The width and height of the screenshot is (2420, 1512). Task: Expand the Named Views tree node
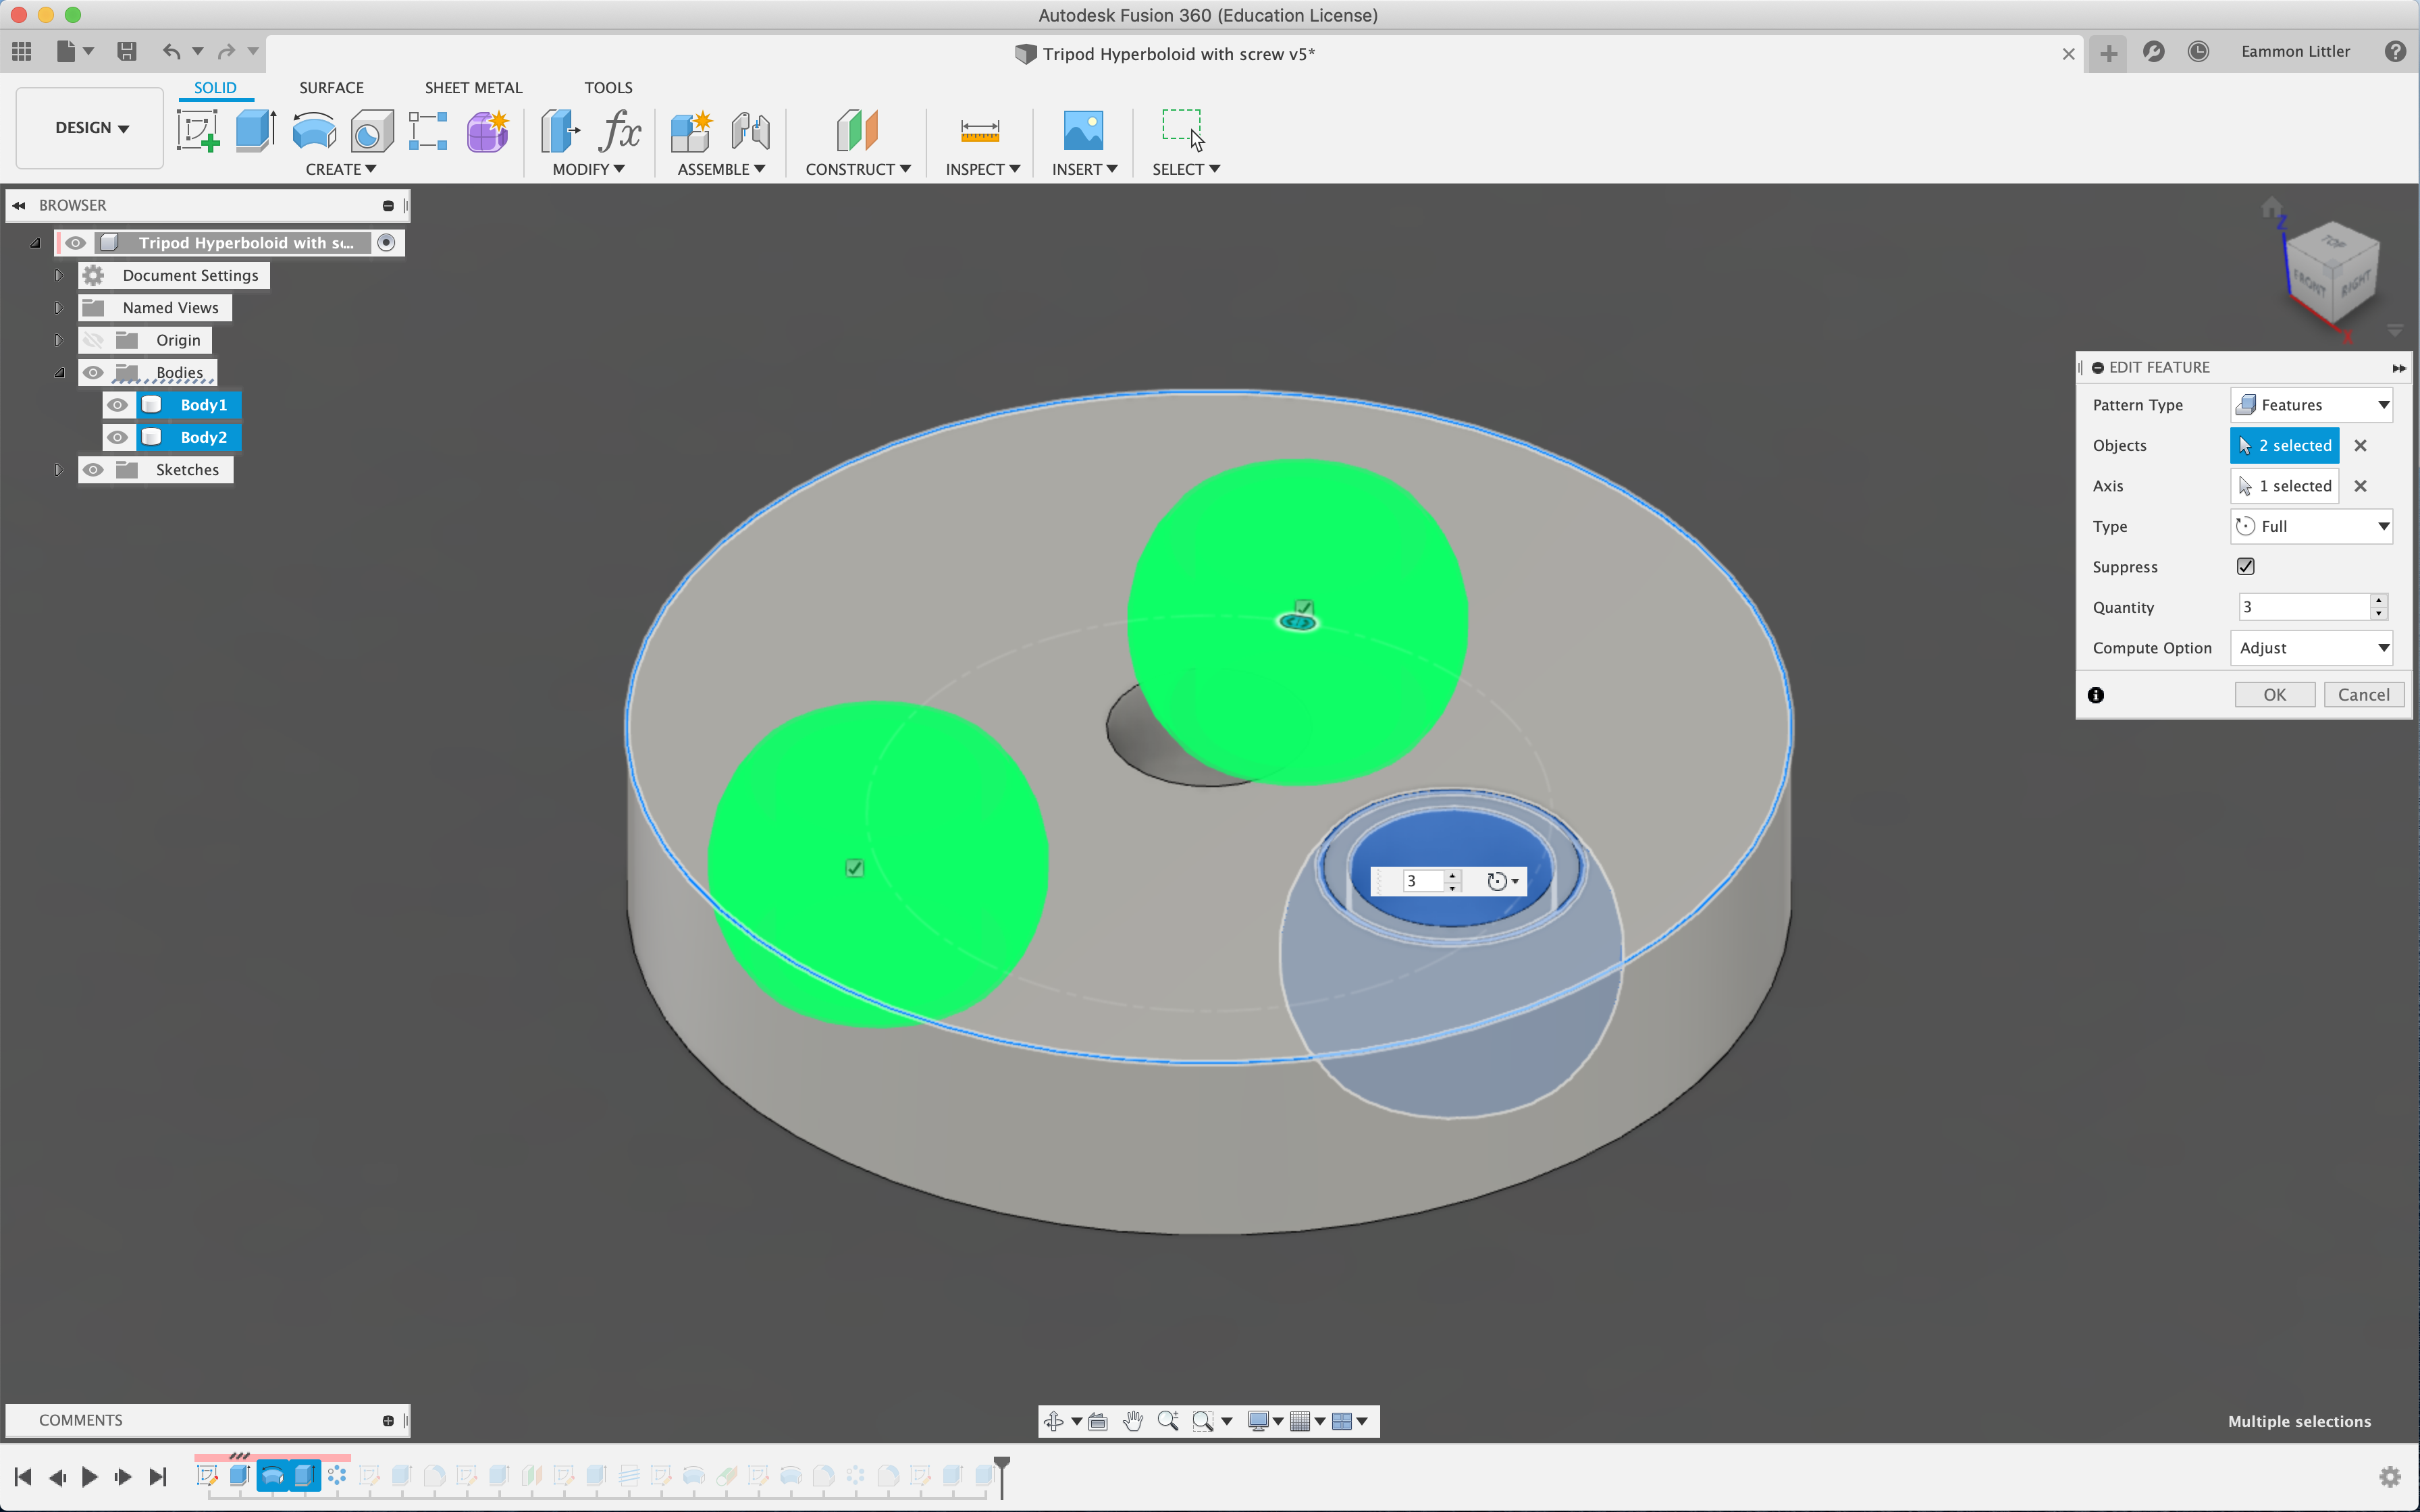(x=59, y=308)
